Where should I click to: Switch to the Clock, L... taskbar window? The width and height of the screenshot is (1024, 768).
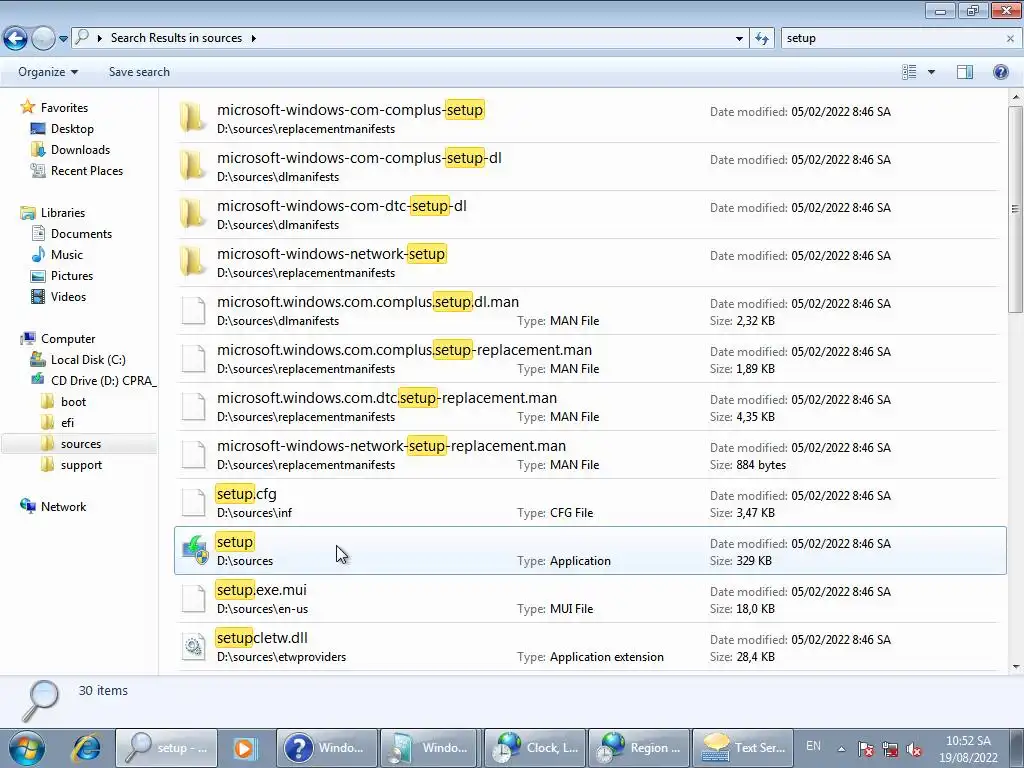[x=535, y=748]
